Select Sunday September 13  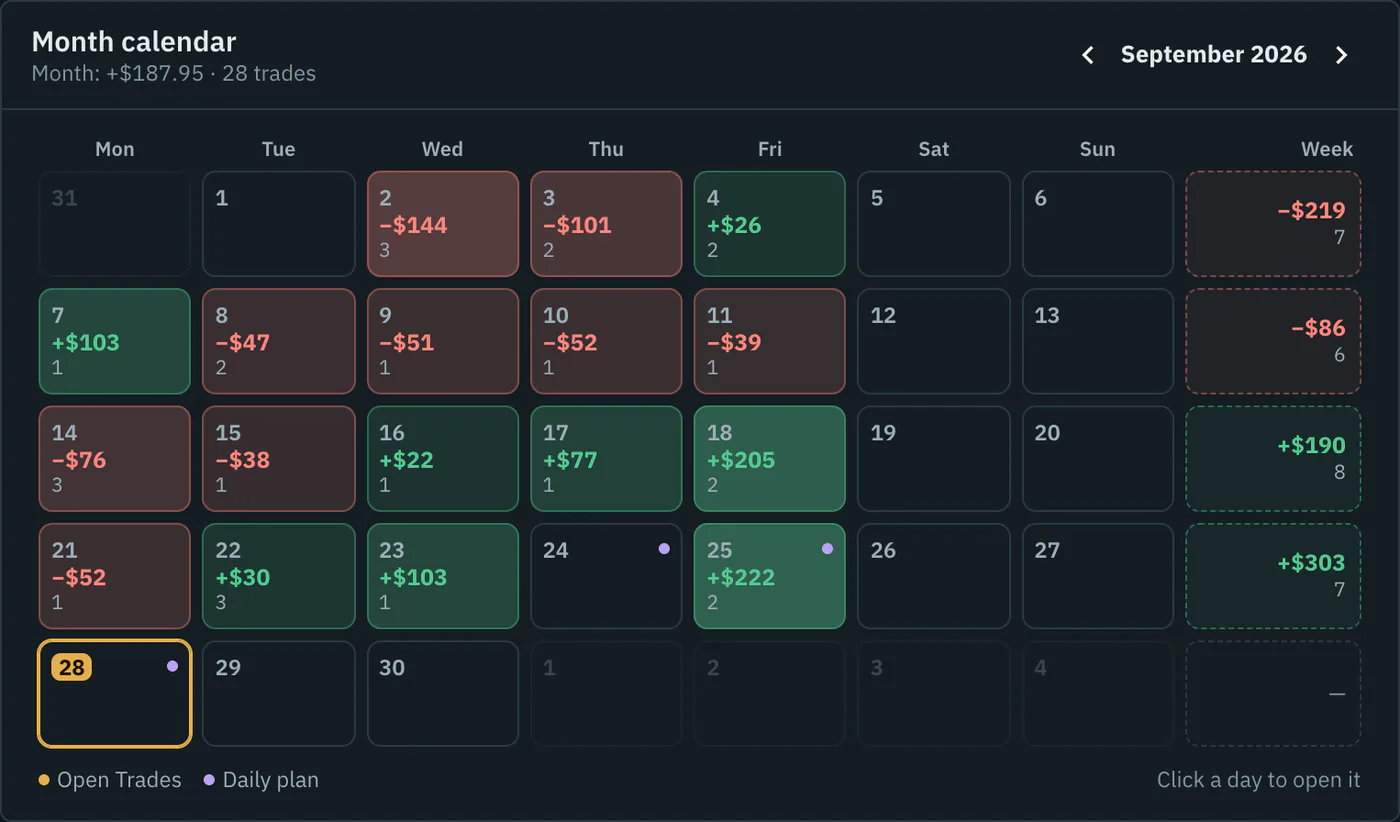(x=1098, y=341)
